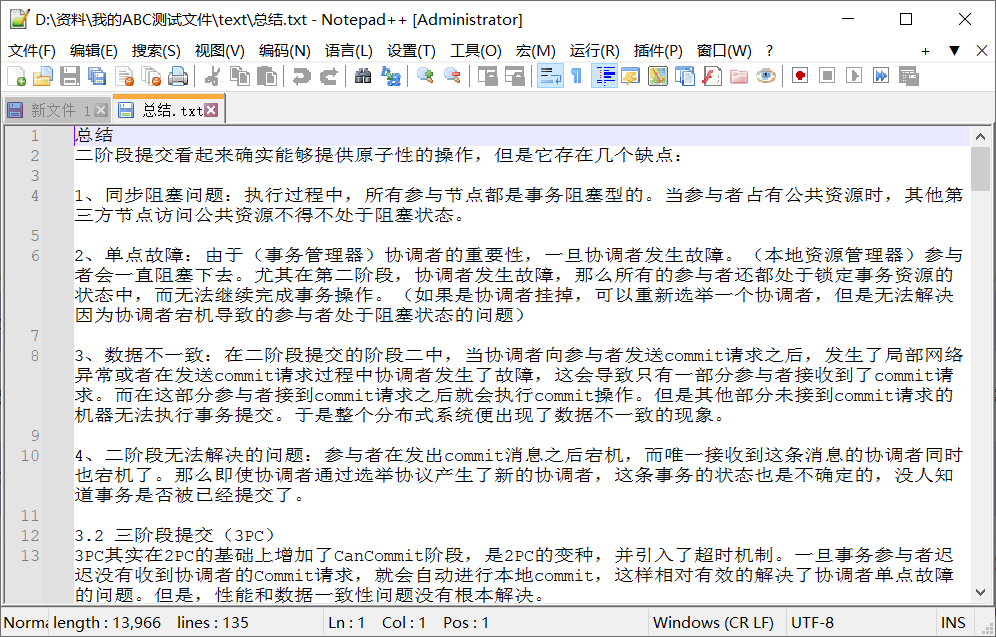Screen dimensions: 996x637
Task: Toggle file monitoring eye icon
Action: pyautogui.click(x=766, y=76)
